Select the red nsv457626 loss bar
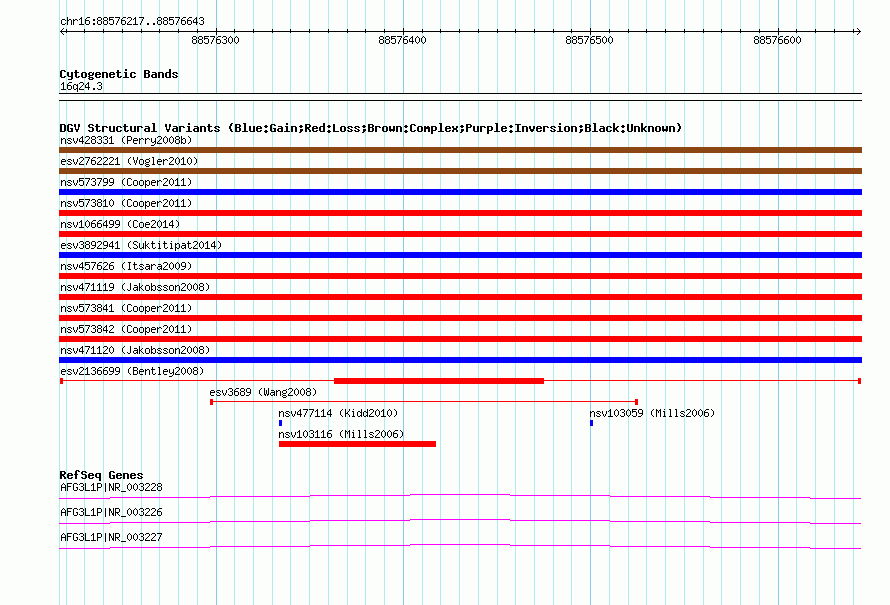This screenshot has height=605, width=890. [460, 276]
